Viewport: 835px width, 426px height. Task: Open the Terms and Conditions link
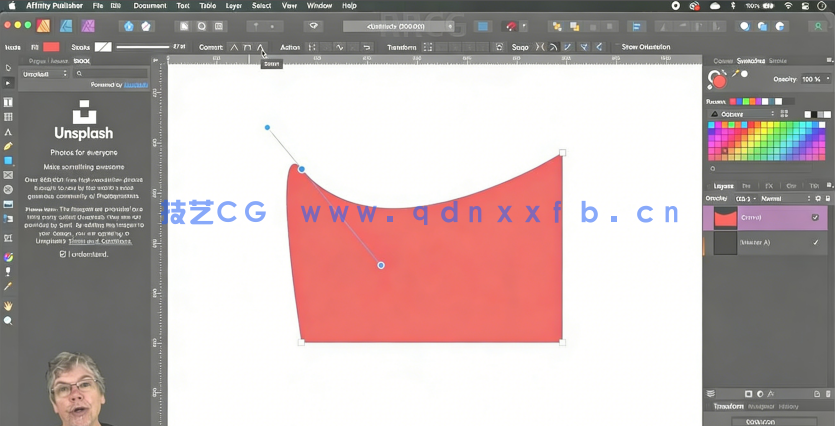click(115, 241)
